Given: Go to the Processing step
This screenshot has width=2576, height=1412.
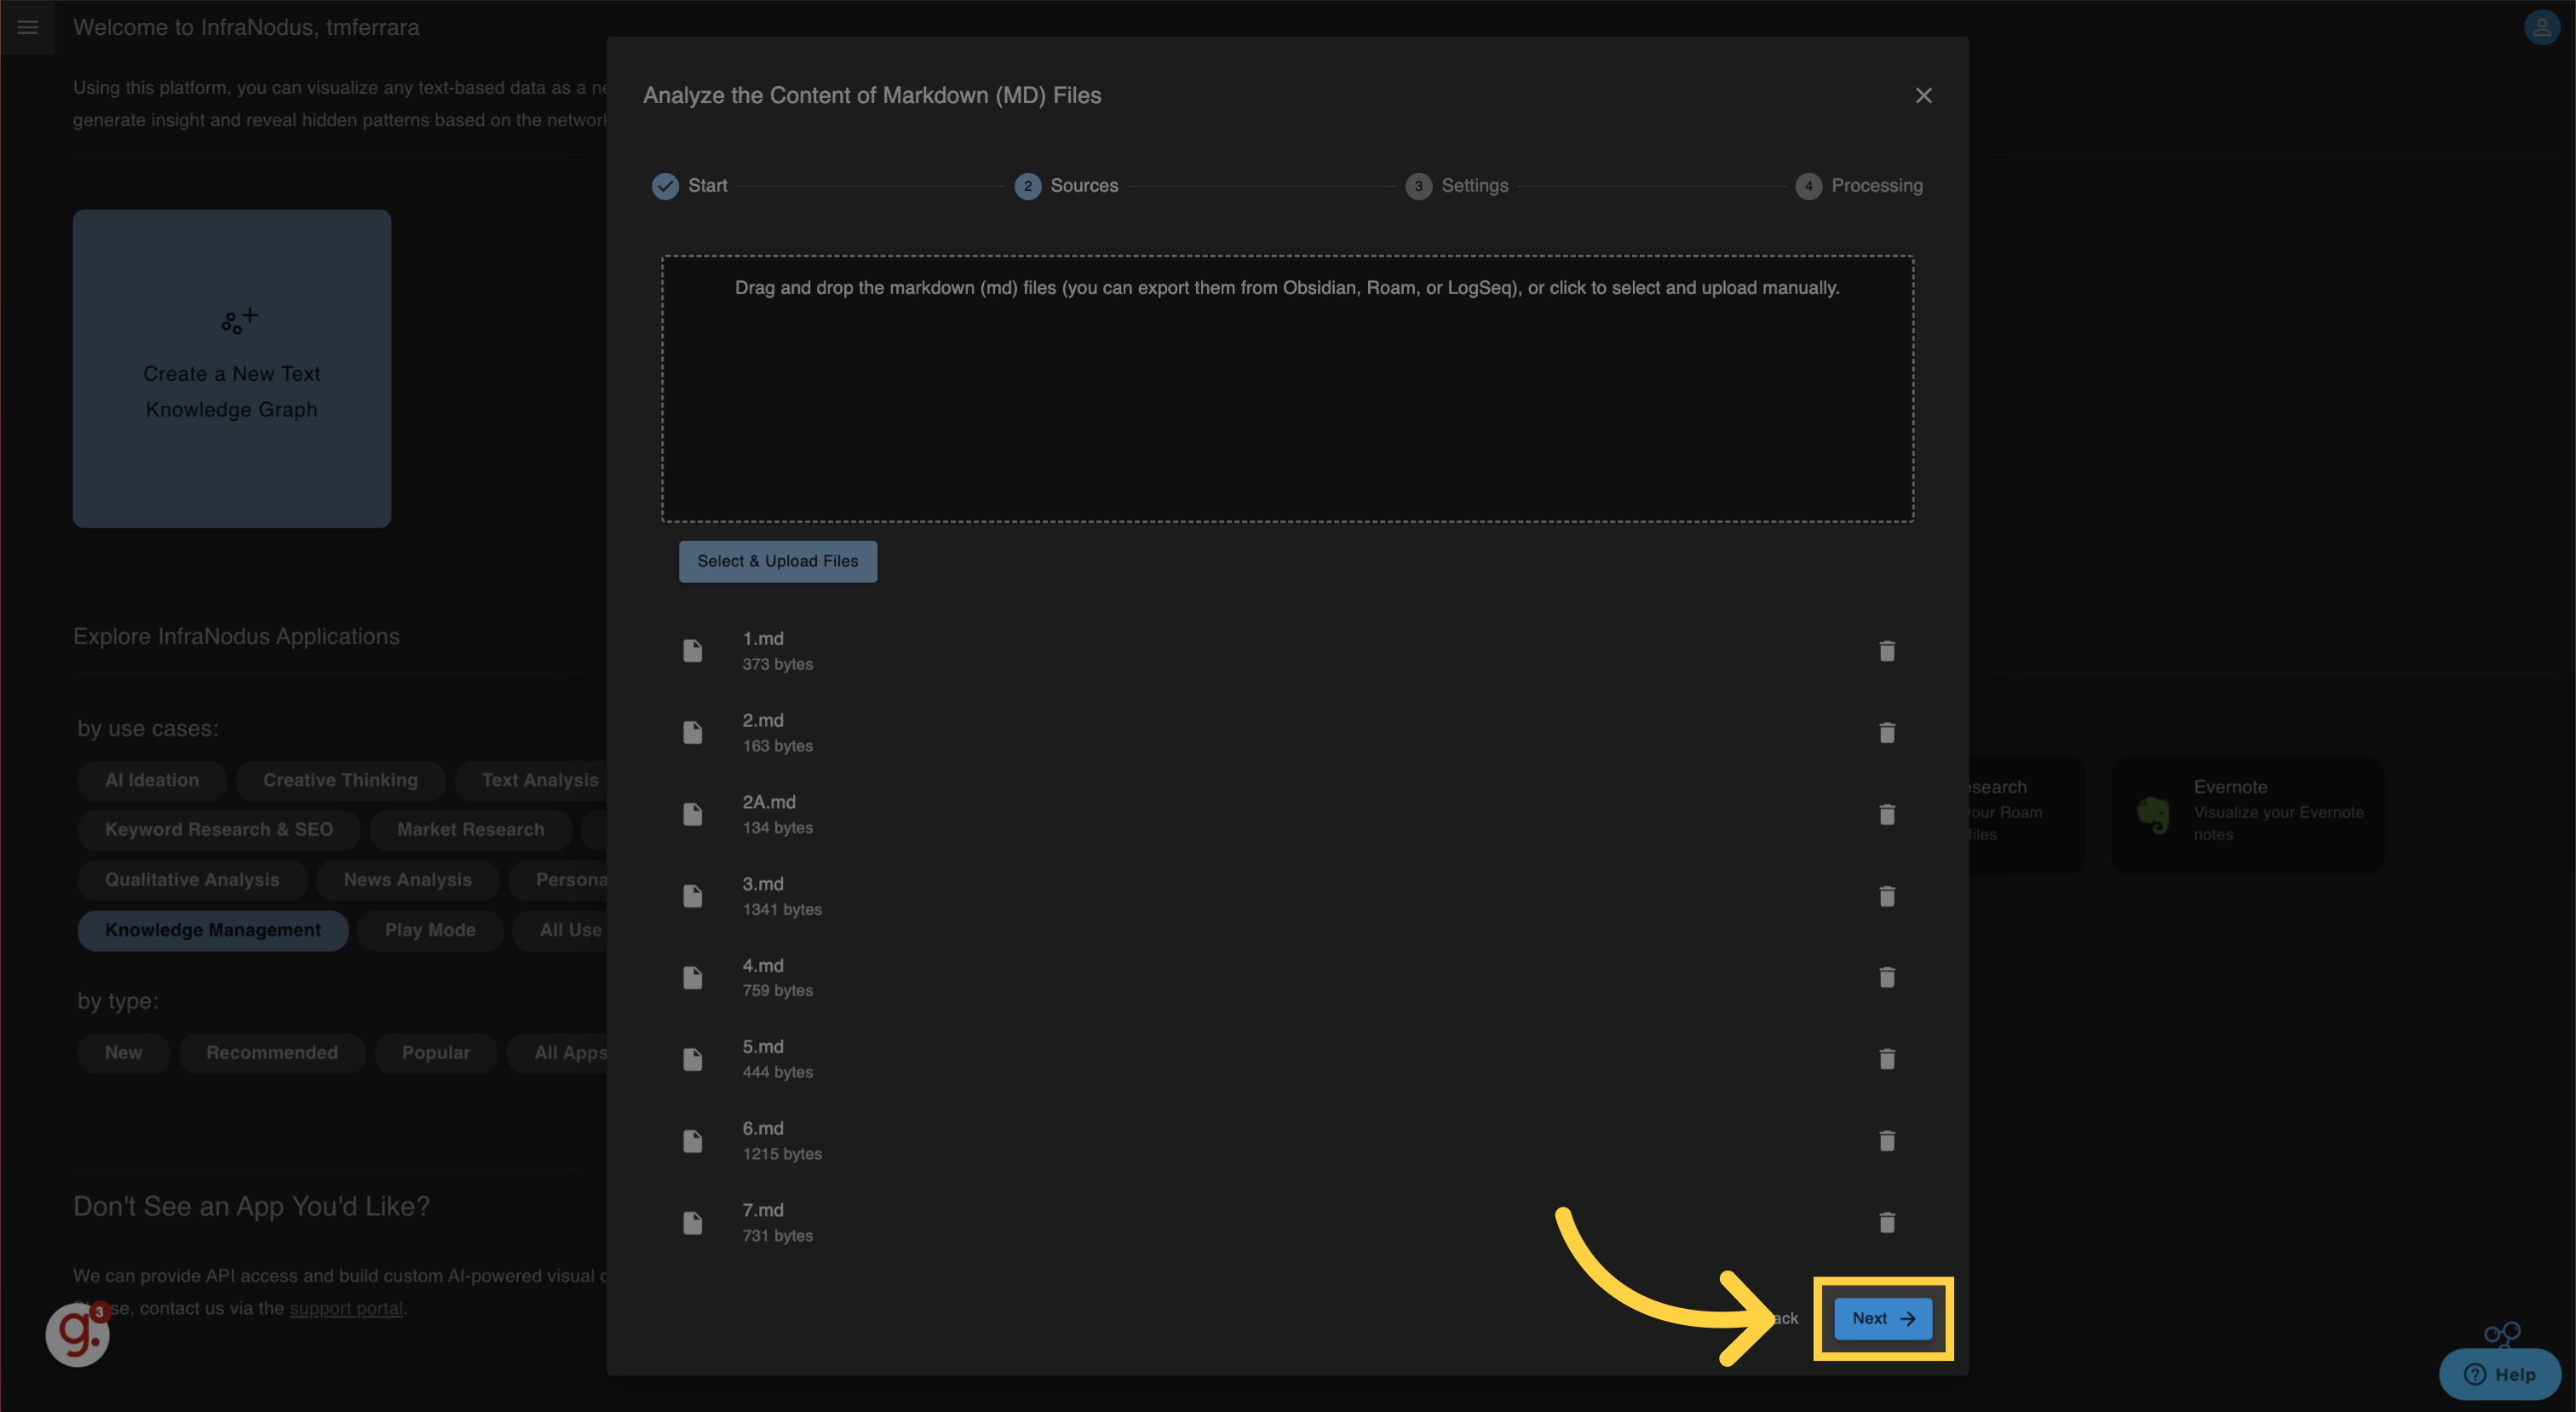Looking at the screenshot, I should tap(1859, 186).
